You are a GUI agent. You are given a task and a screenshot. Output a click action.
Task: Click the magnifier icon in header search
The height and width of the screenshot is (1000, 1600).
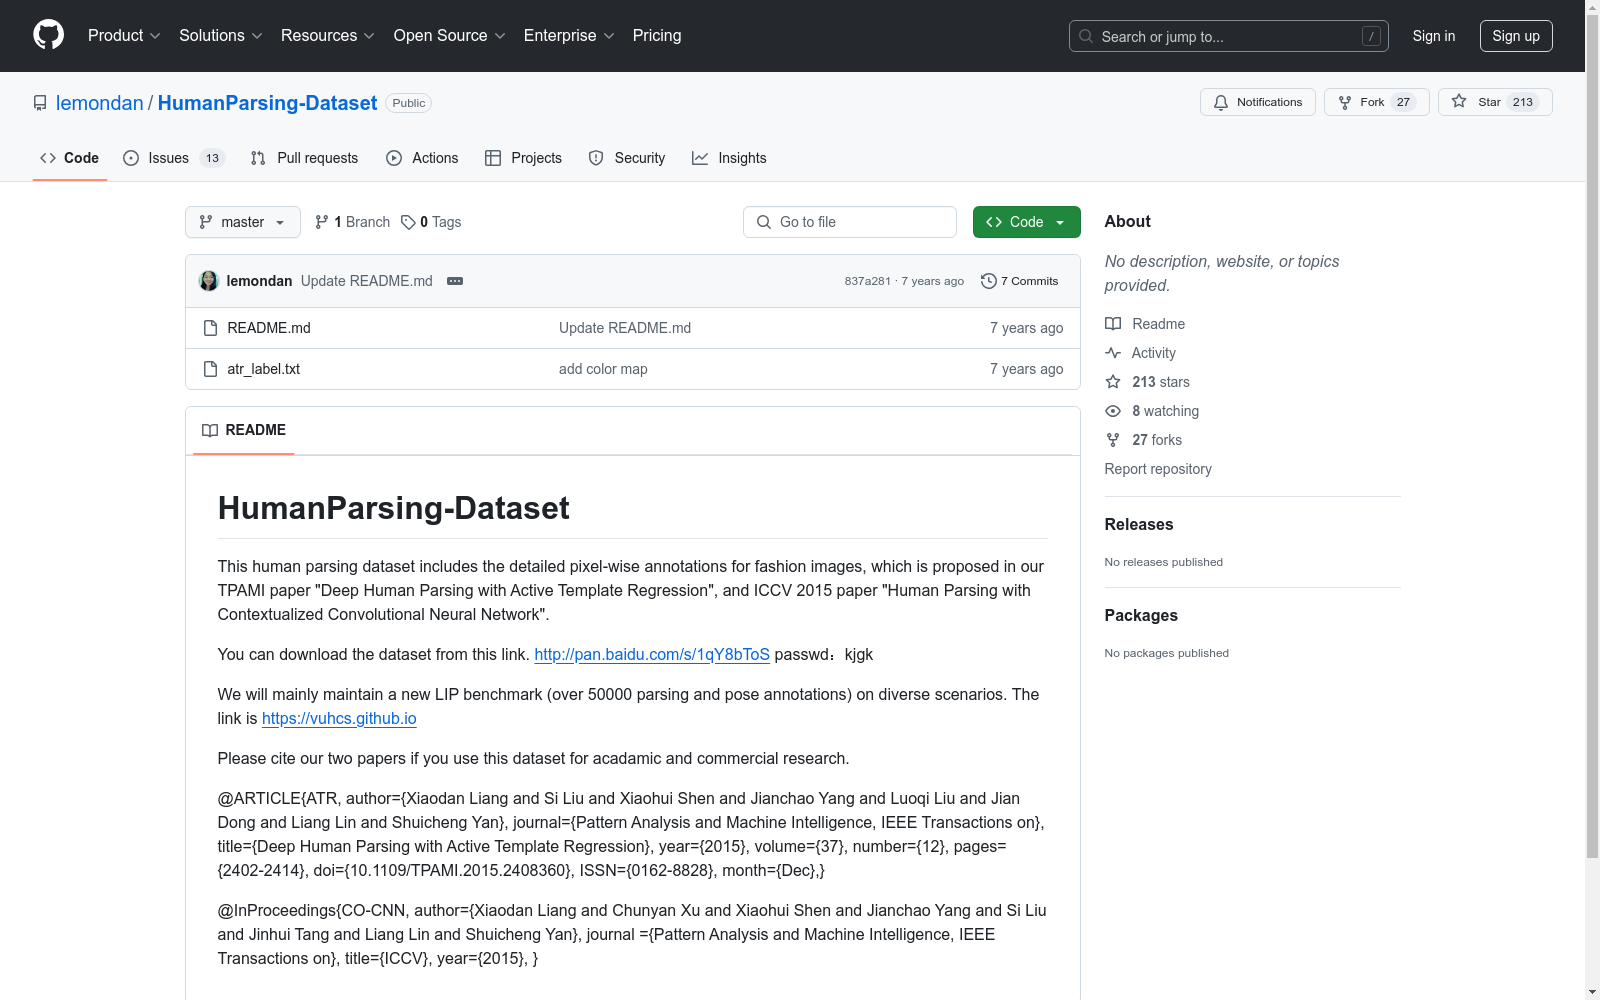1086,36
